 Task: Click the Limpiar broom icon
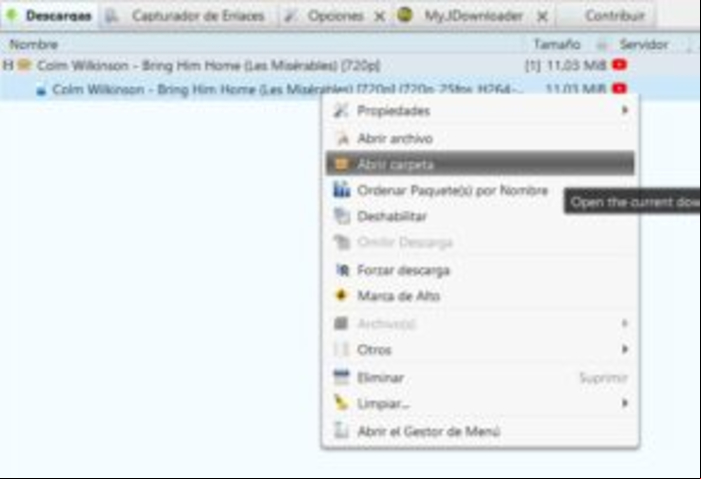(x=341, y=403)
